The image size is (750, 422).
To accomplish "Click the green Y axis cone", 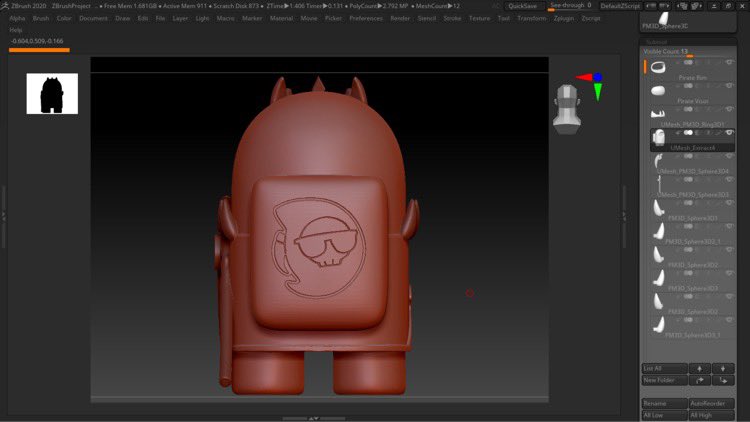I will click(x=598, y=92).
